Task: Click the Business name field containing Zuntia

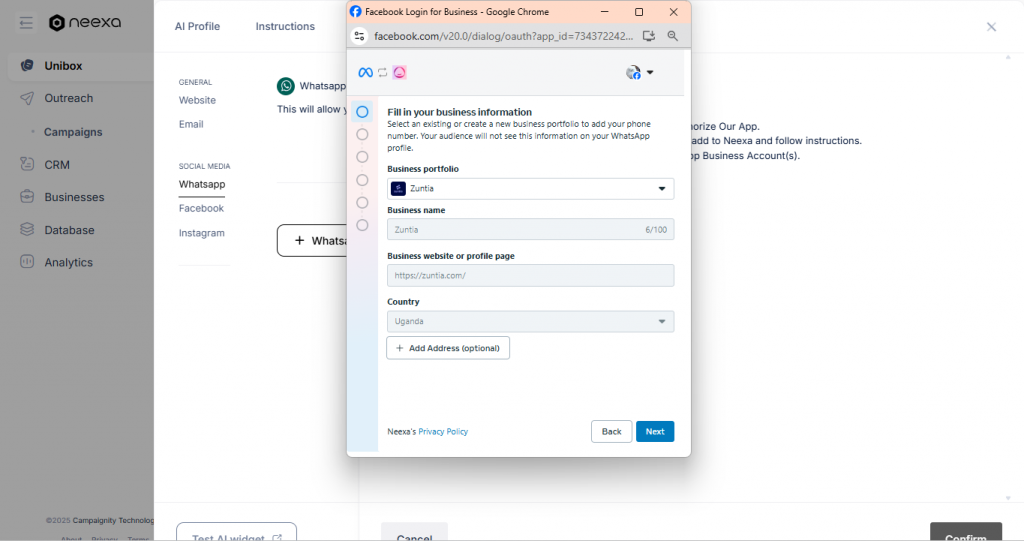Action: click(530, 229)
